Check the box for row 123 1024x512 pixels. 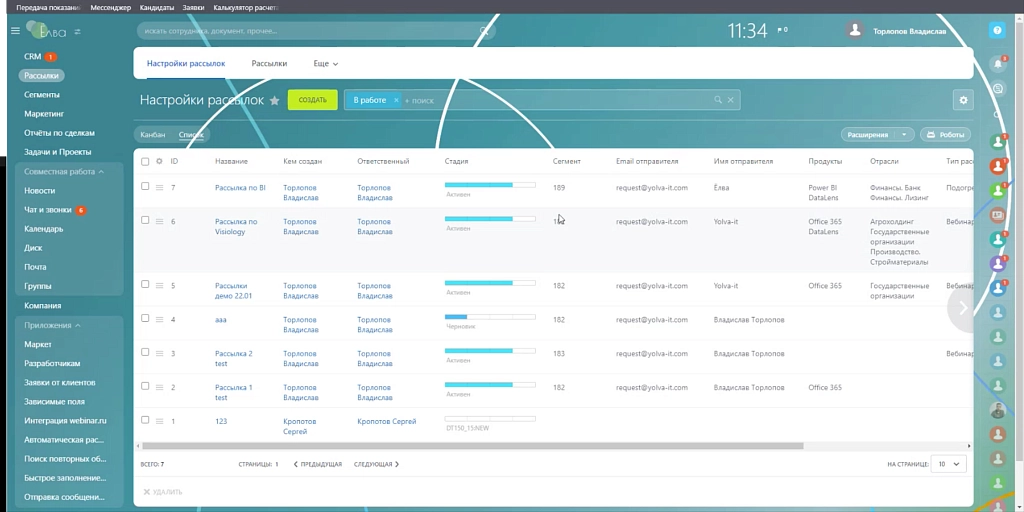tap(145, 420)
